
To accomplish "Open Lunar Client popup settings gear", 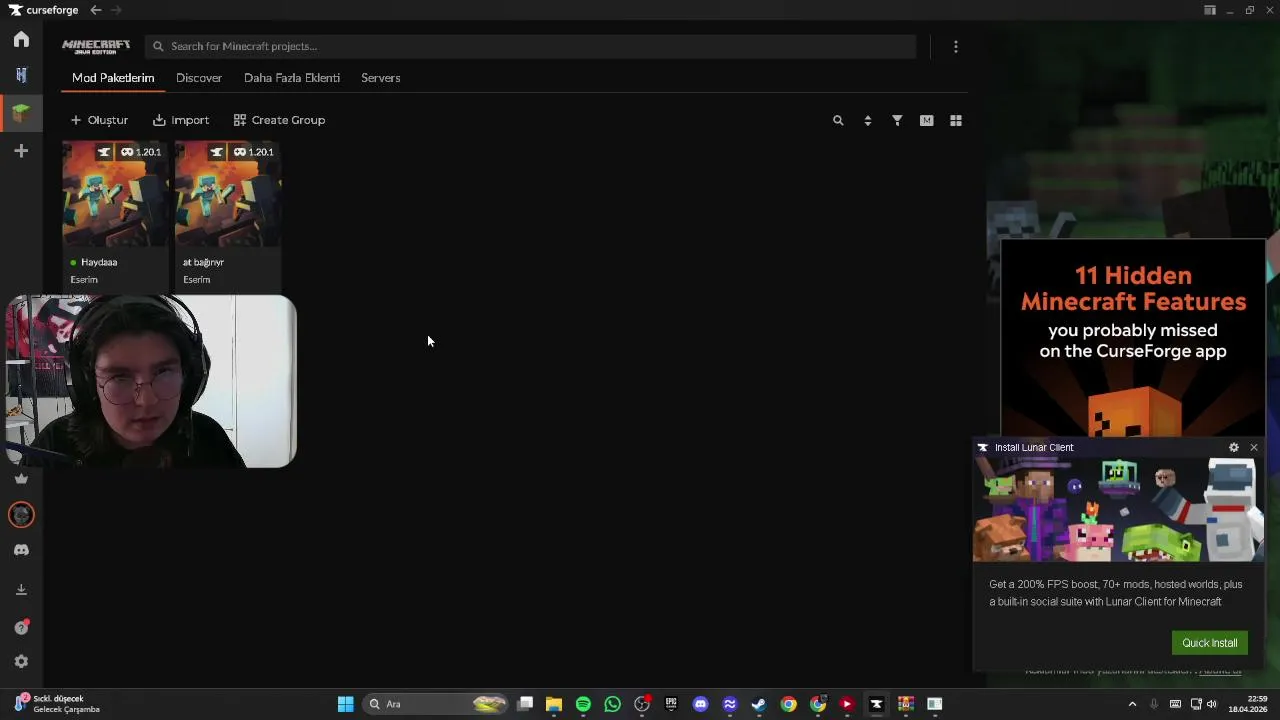I will 1234,447.
